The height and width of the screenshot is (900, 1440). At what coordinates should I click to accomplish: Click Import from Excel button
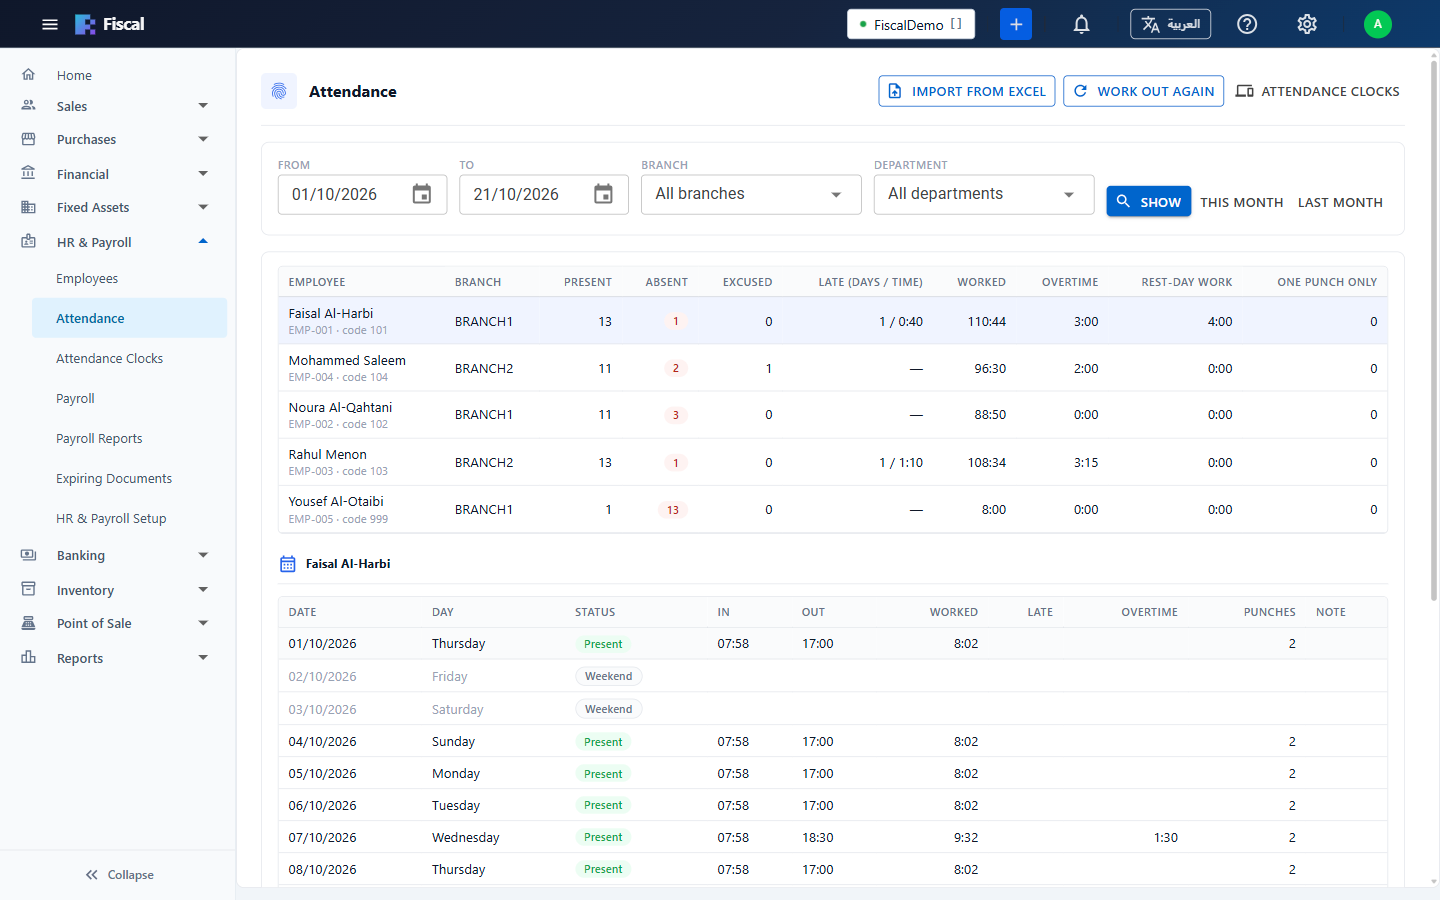967,91
